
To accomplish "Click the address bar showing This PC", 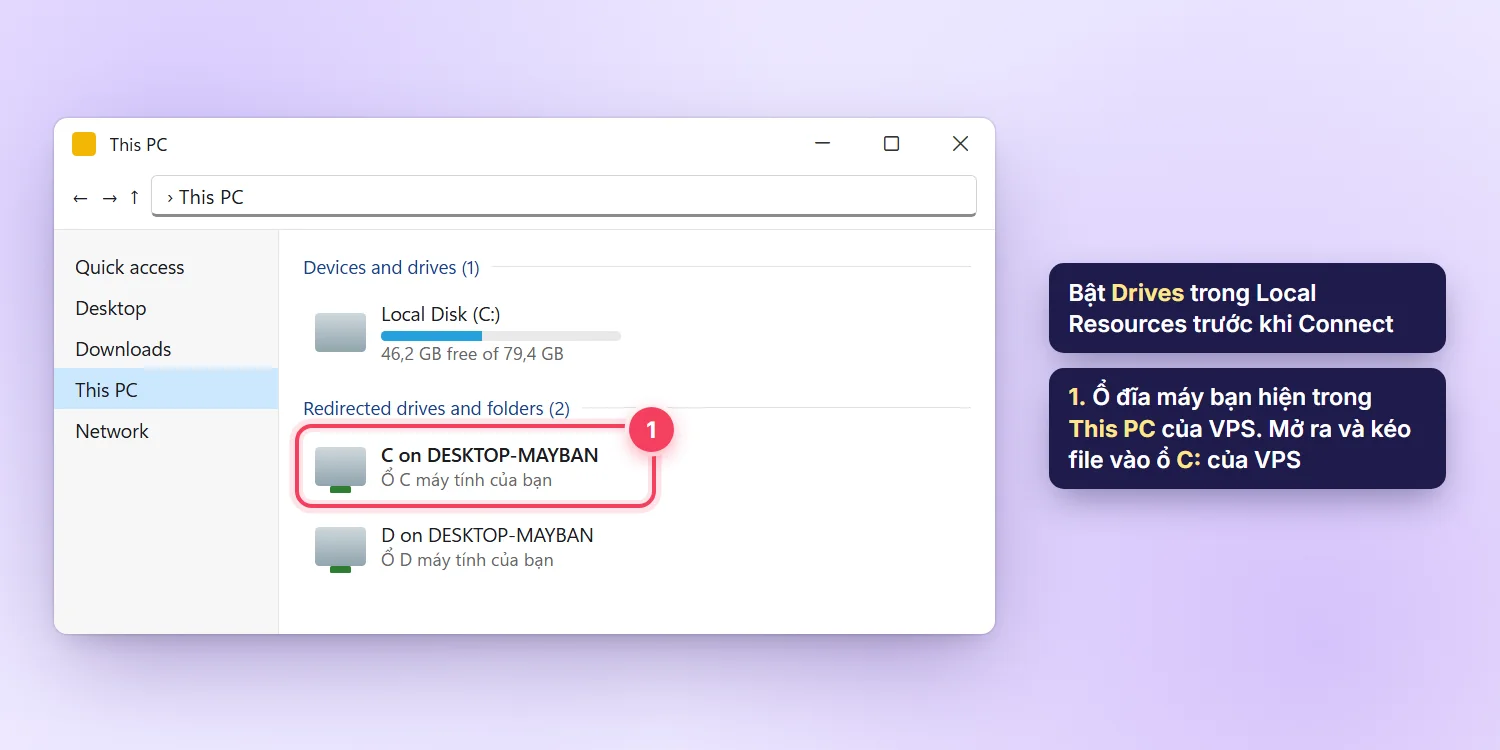I will (564, 196).
